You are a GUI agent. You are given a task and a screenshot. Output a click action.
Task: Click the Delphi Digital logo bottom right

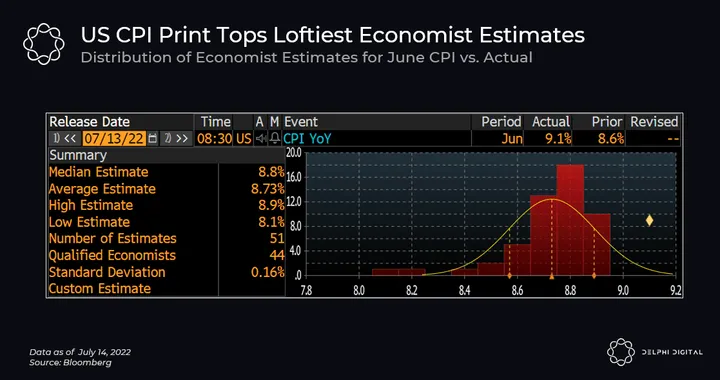click(654, 352)
